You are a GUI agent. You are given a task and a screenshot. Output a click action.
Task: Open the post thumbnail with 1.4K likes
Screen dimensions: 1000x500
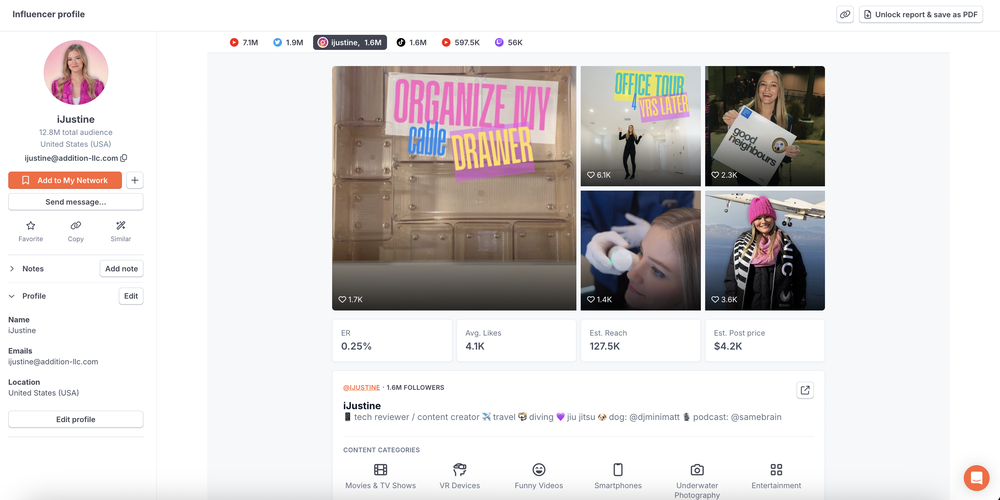pos(640,251)
